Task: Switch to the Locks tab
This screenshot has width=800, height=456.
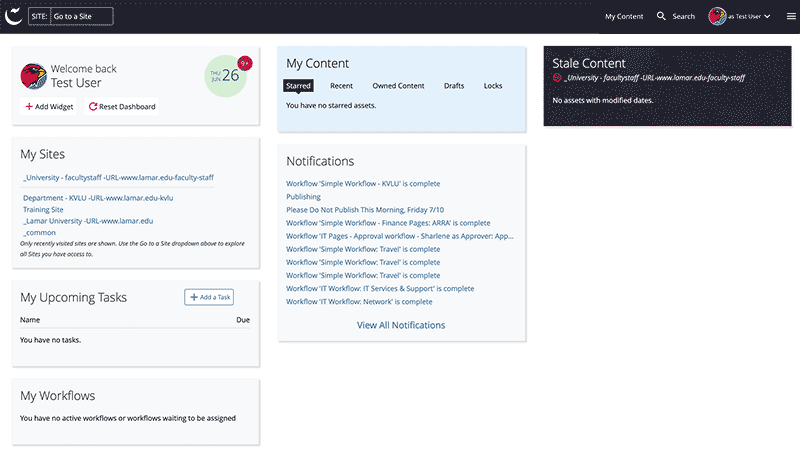Action: point(493,86)
